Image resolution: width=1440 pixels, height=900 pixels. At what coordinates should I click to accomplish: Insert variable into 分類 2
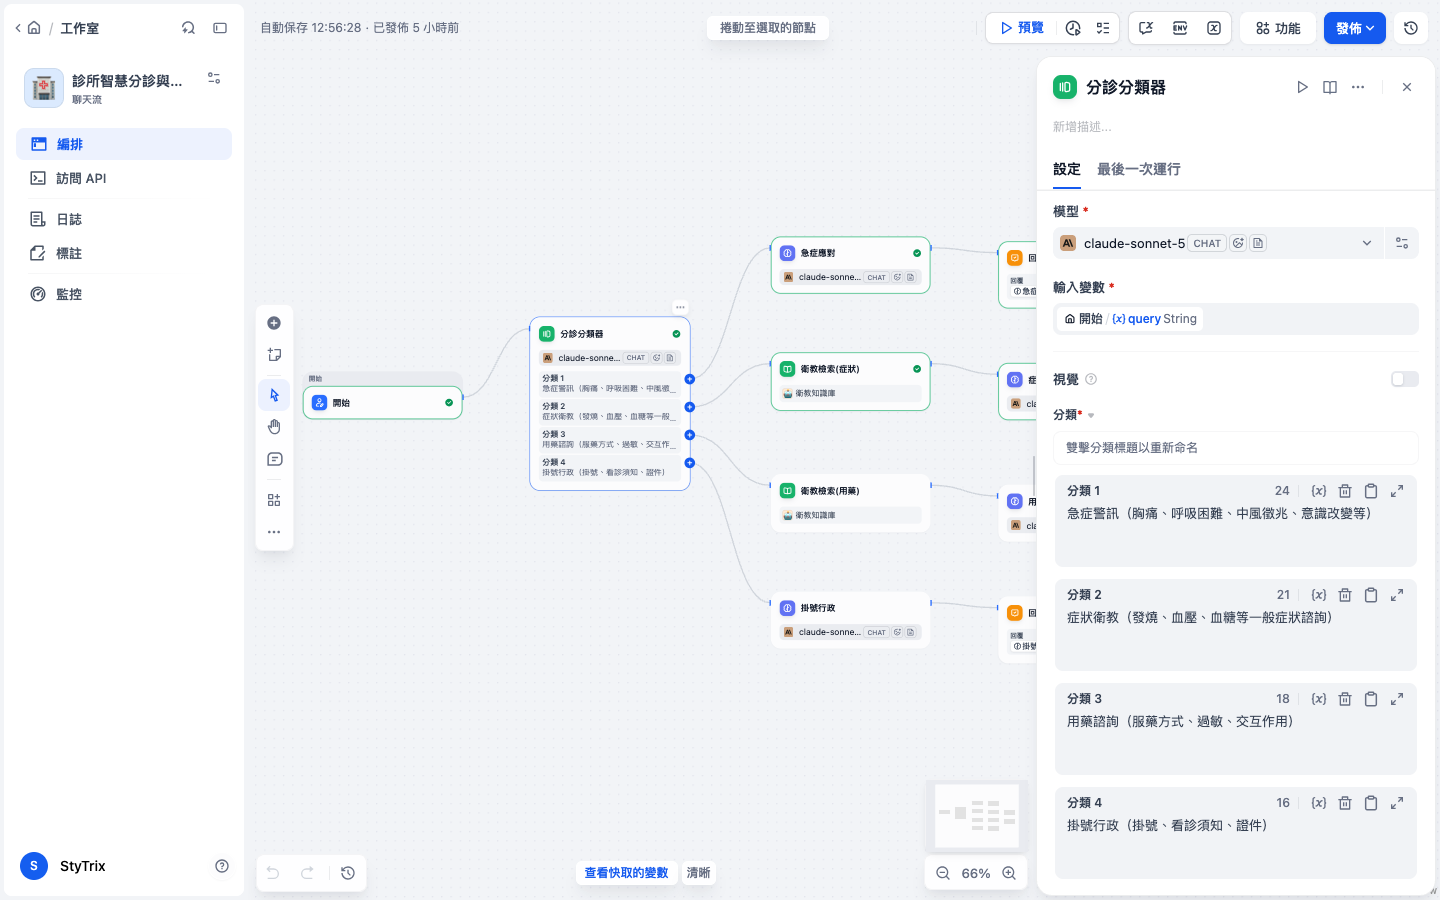pos(1319,595)
